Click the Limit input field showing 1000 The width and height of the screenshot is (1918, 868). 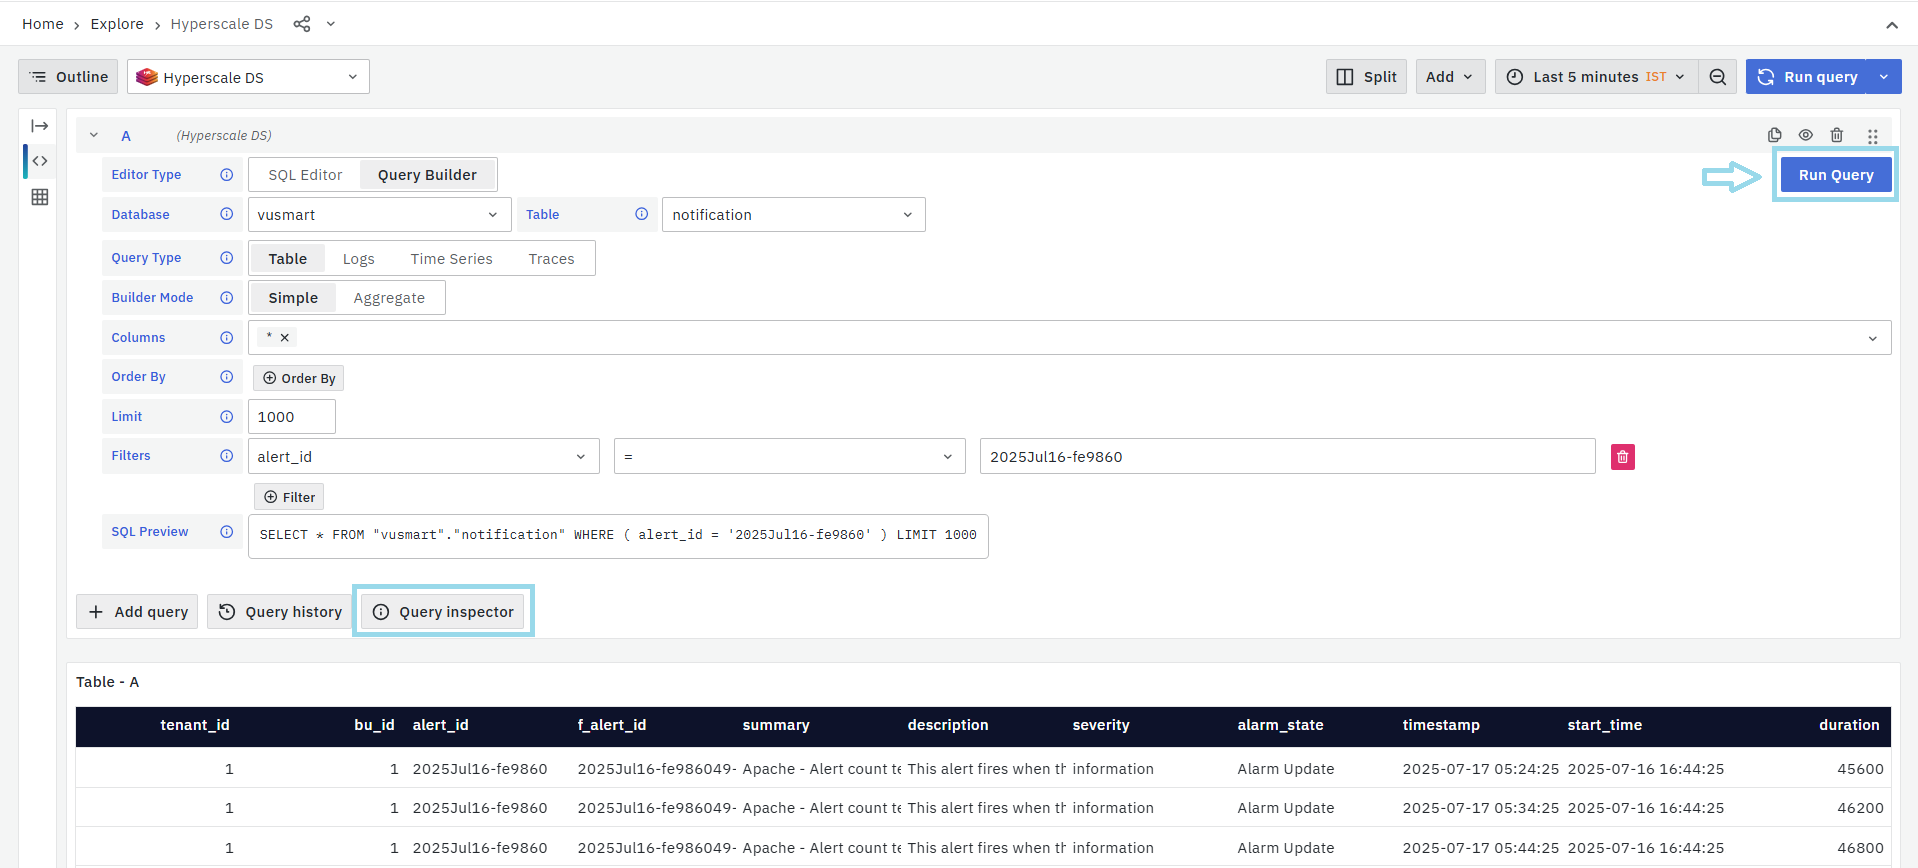point(291,417)
